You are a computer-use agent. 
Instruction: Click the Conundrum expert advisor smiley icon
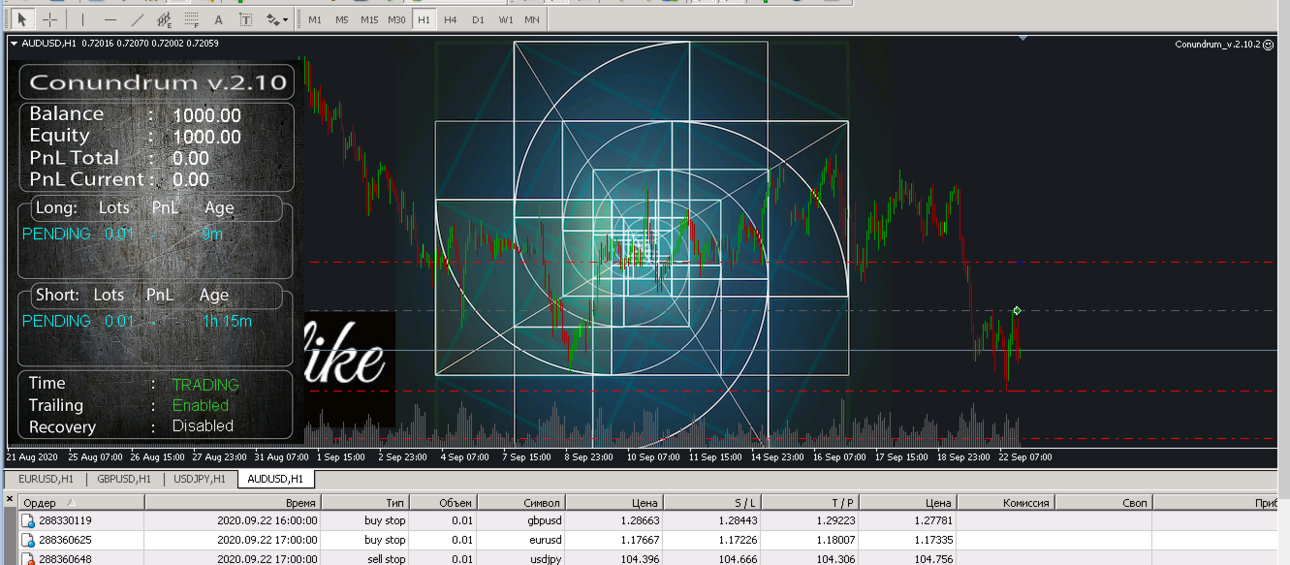coord(1269,44)
